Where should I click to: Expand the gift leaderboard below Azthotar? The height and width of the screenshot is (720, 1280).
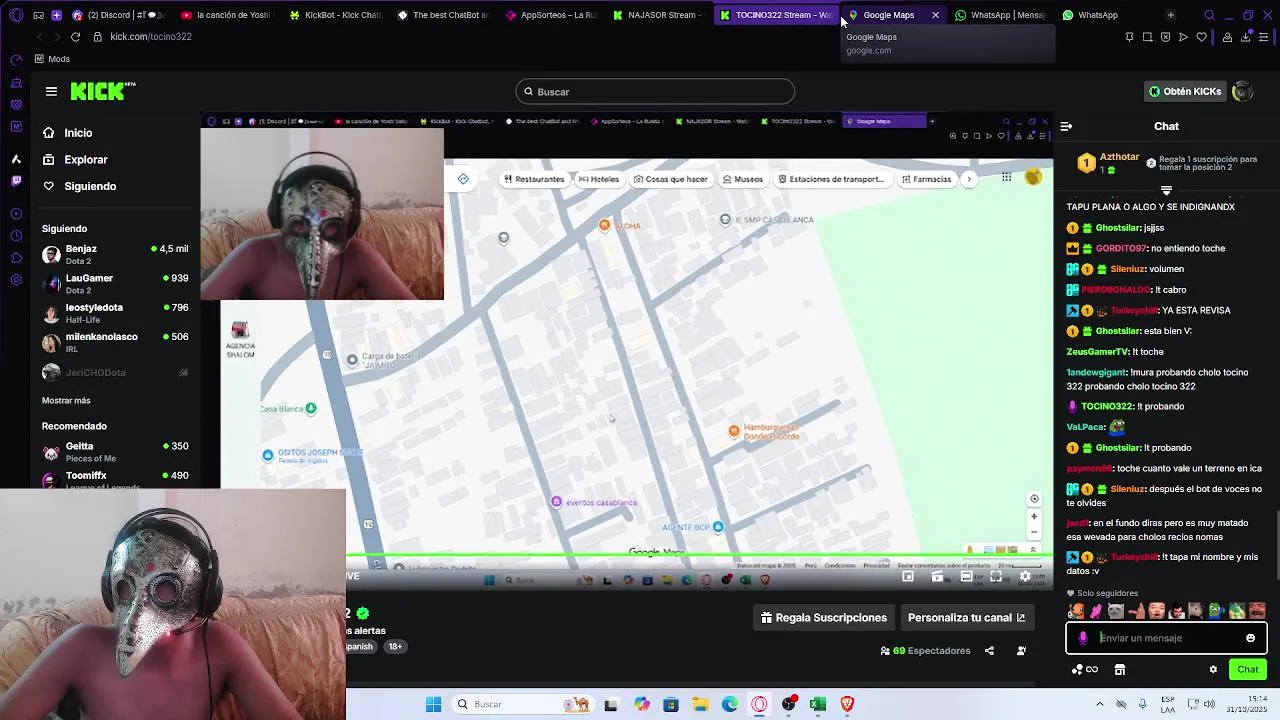[x=1166, y=190]
